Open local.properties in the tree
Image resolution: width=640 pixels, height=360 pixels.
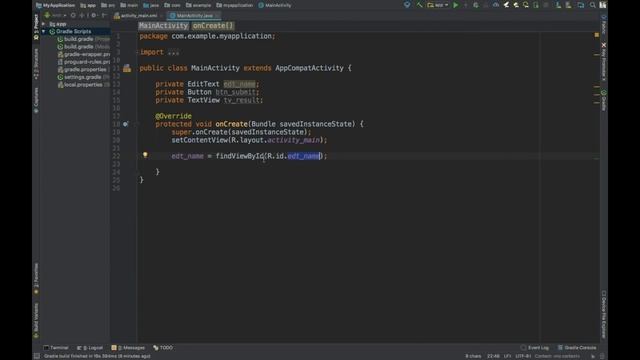pos(83,85)
